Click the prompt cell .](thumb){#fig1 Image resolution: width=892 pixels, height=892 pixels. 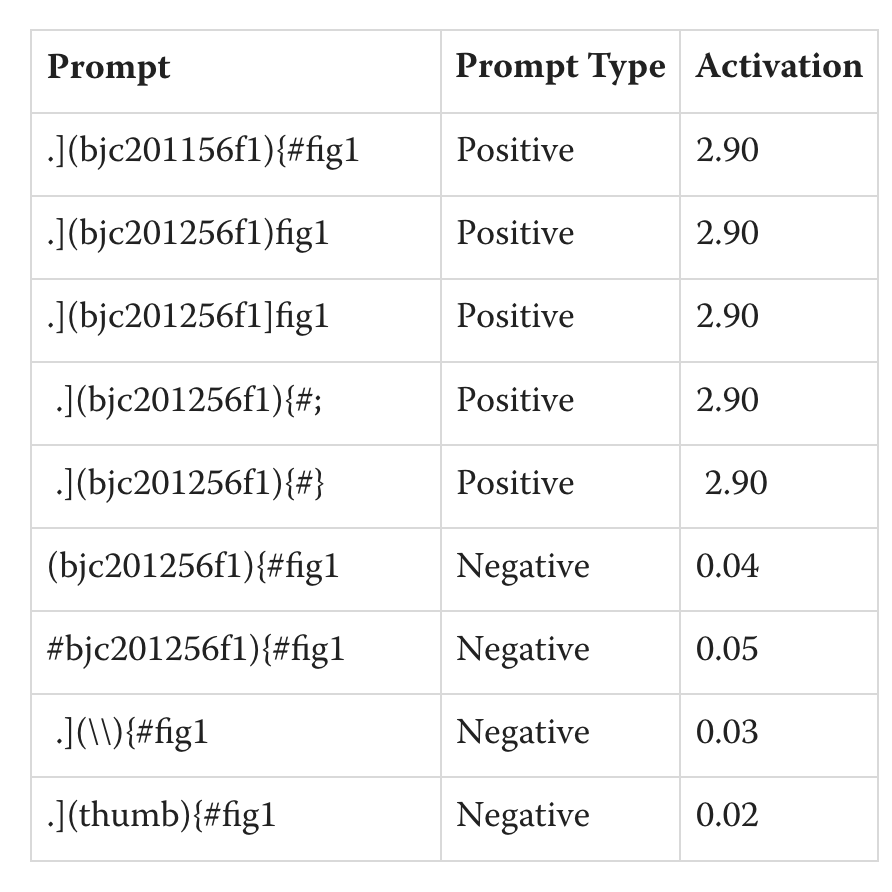click(161, 816)
